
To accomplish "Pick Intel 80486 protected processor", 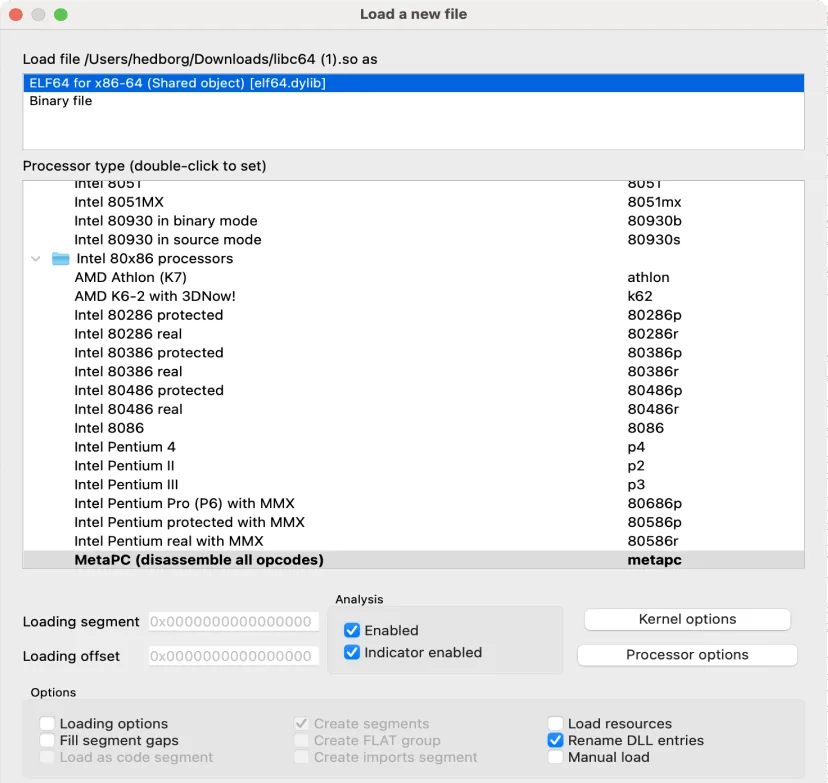I will pyautogui.click(x=413, y=390).
